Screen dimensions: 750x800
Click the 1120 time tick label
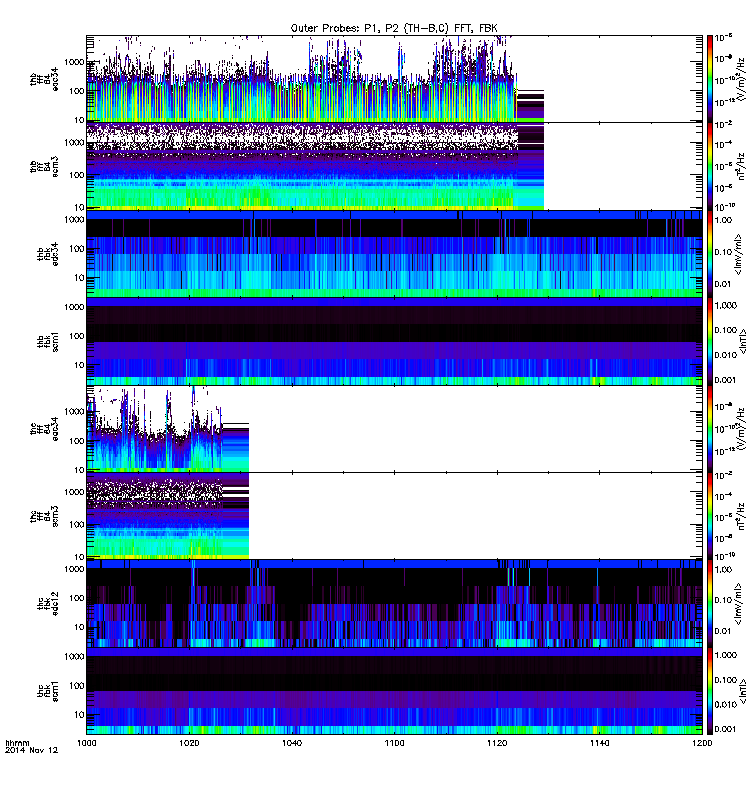[x=497, y=743]
